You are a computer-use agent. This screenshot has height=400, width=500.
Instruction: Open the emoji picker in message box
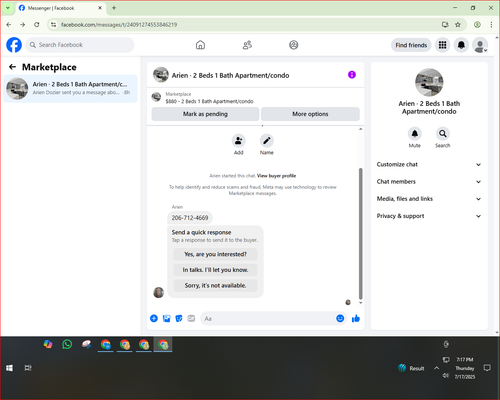tap(340, 318)
